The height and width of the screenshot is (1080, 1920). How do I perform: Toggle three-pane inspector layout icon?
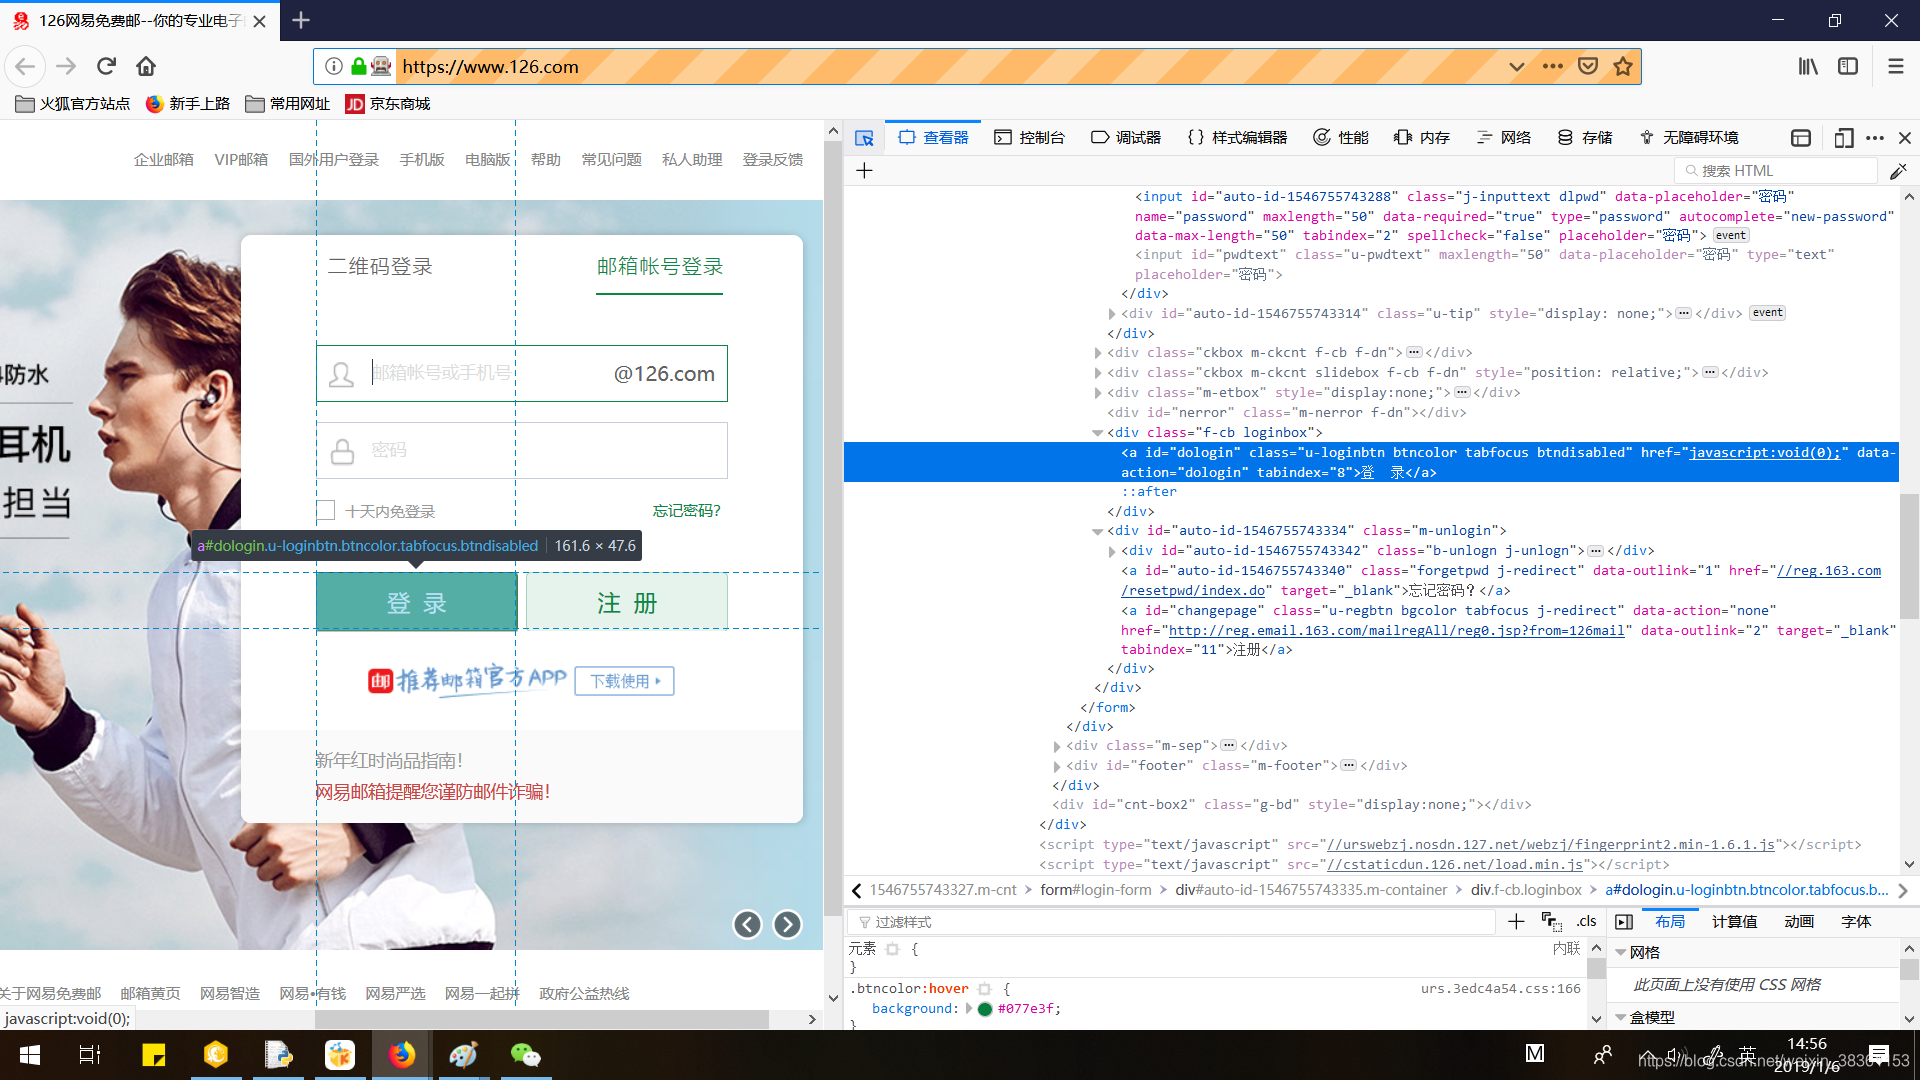point(1624,921)
